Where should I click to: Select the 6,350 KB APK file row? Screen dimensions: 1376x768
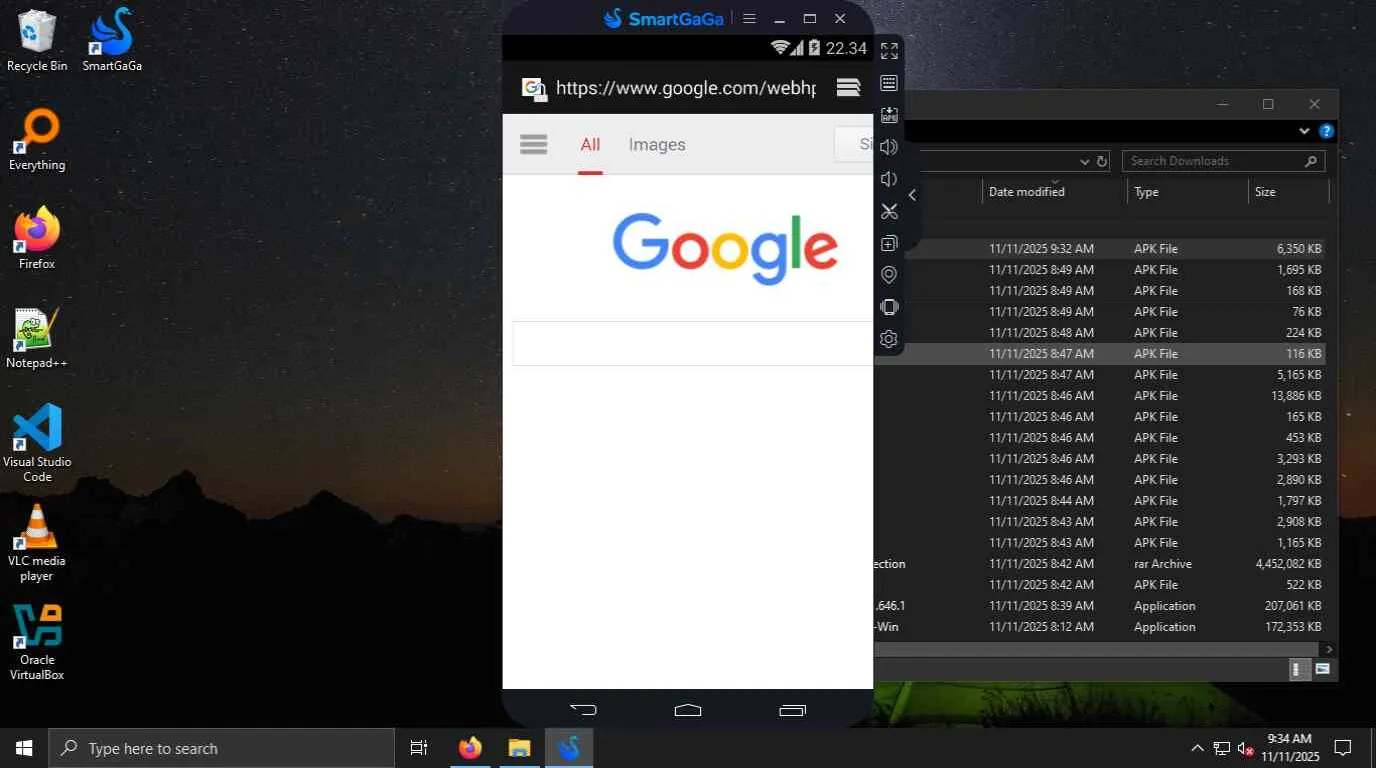point(1100,249)
